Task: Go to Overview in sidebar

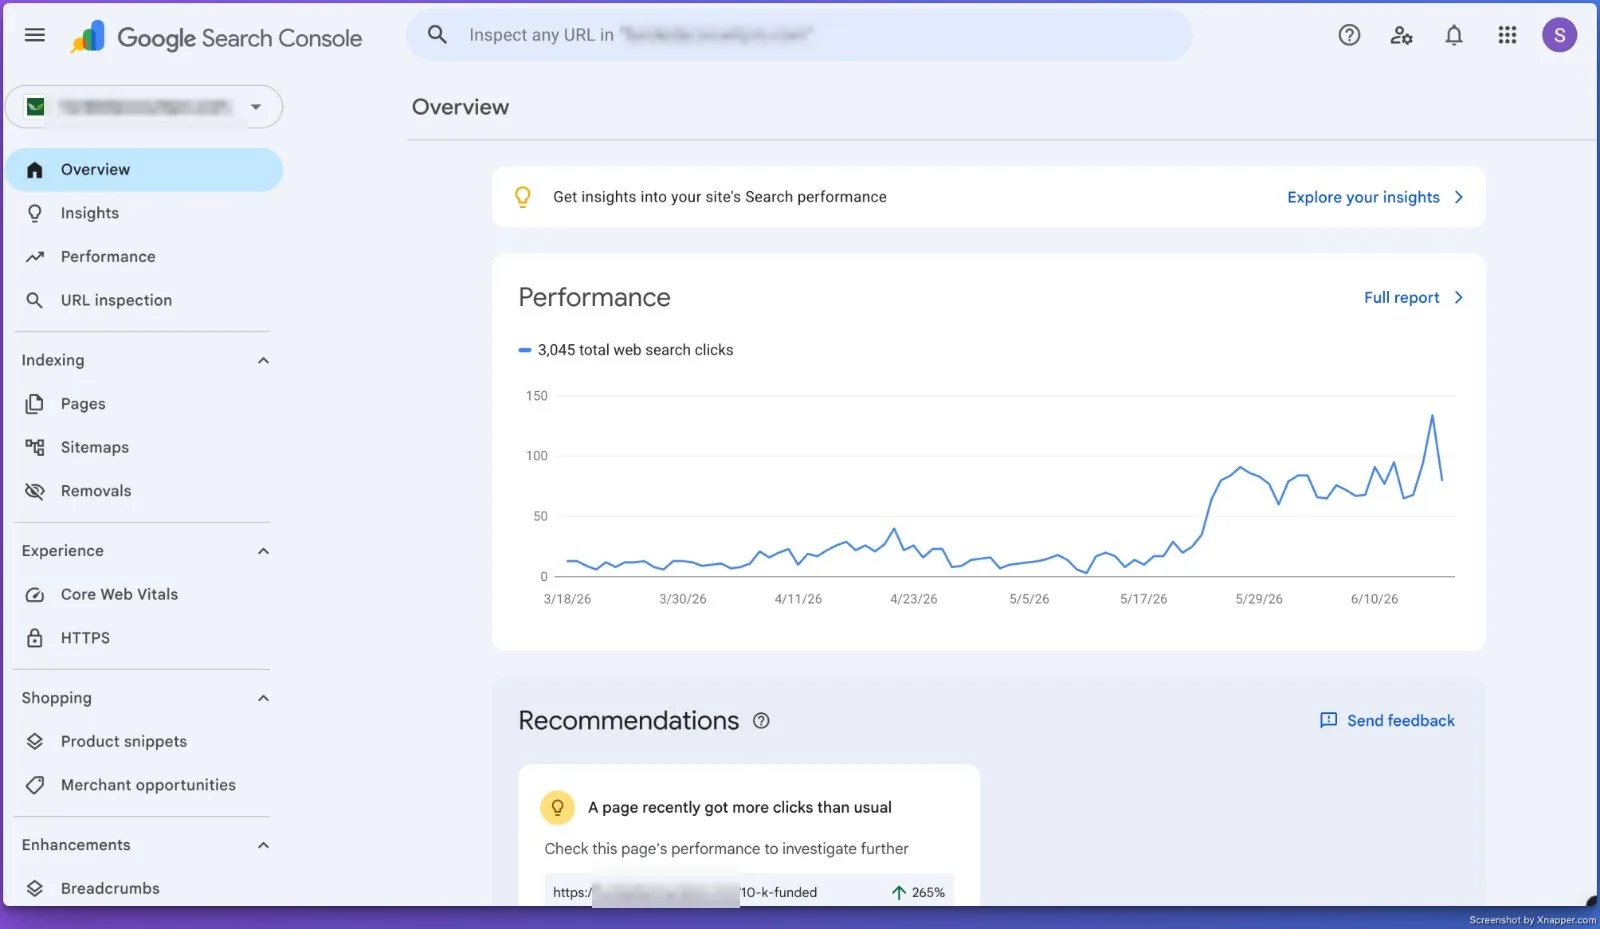Action: pos(145,170)
